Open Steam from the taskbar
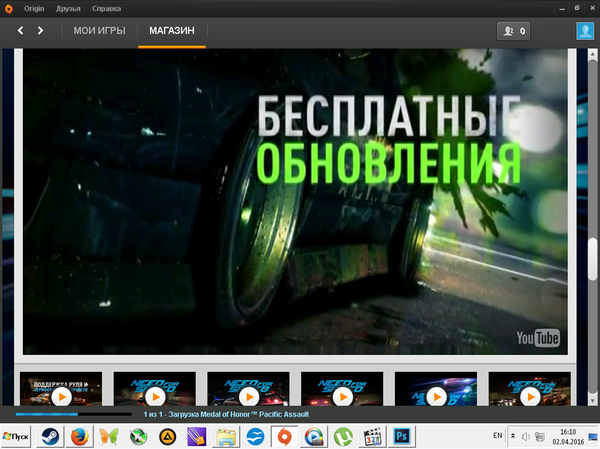This screenshot has width=600, height=449. pos(50,436)
